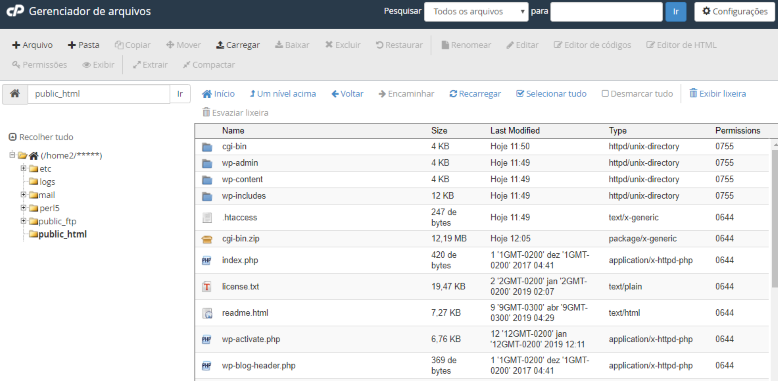Create a new file with + Arquivo

tap(32, 45)
